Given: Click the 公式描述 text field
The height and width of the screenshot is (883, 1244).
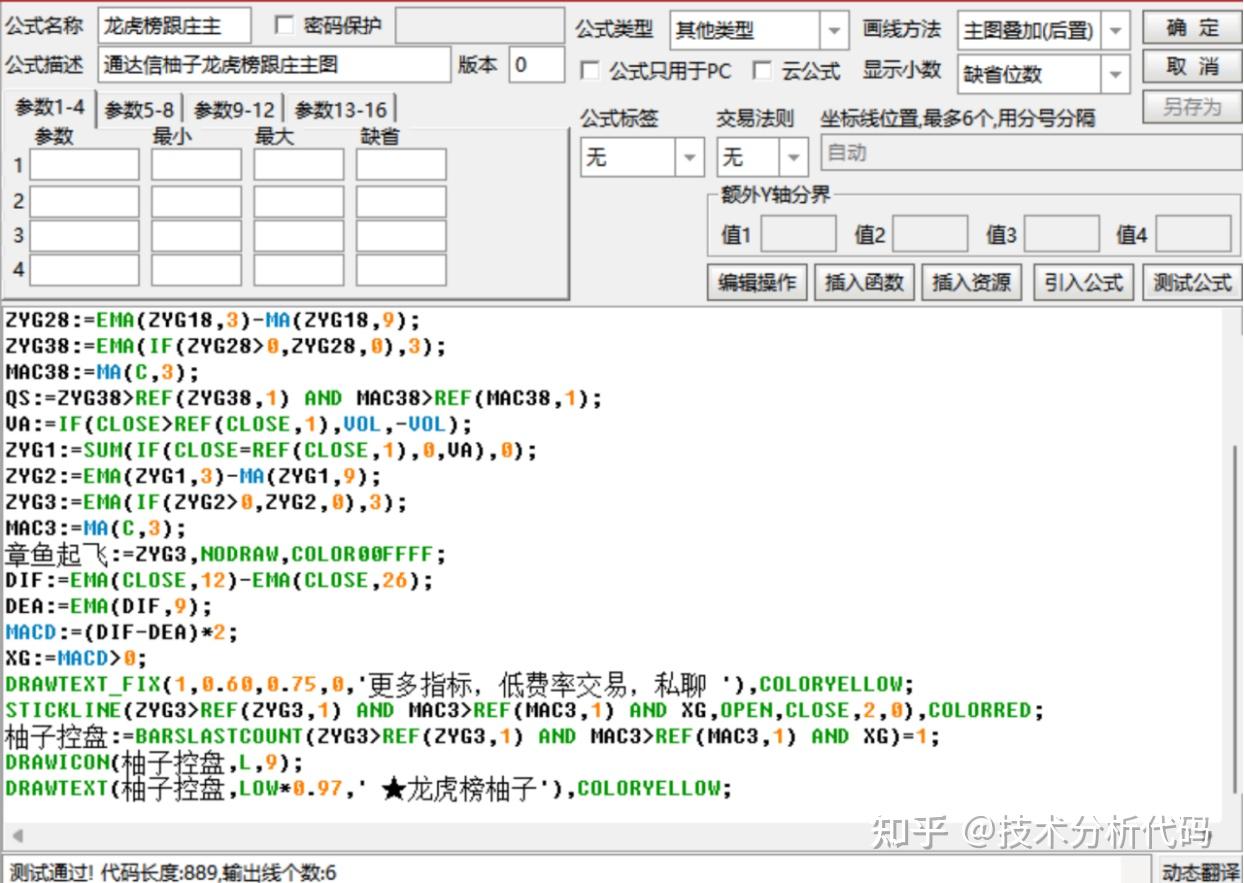Looking at the screenshot, I should (x=275, y=65).
